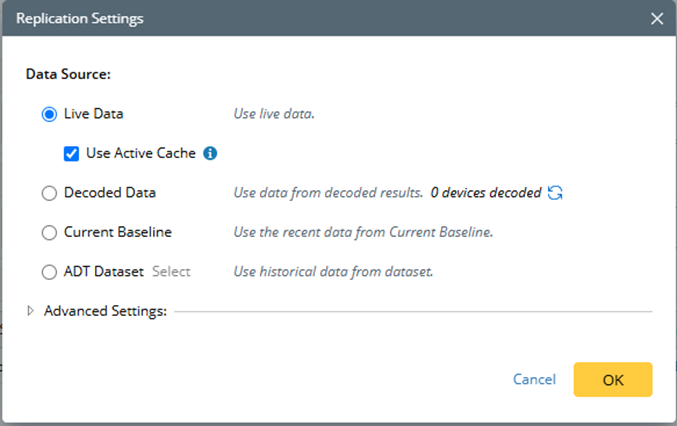Enable the ADT Dataset radio circle

(49, 271)
